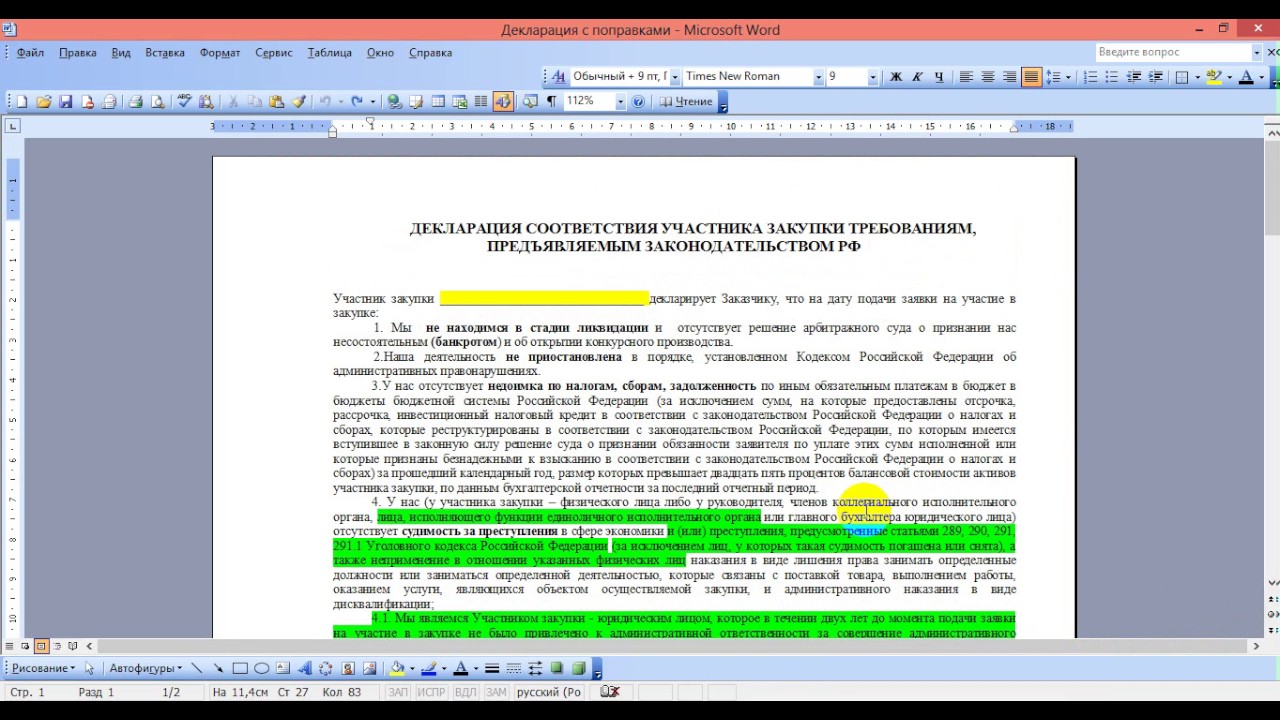
Task: Click the Redo arrow
Action: (x=357, y=101)
